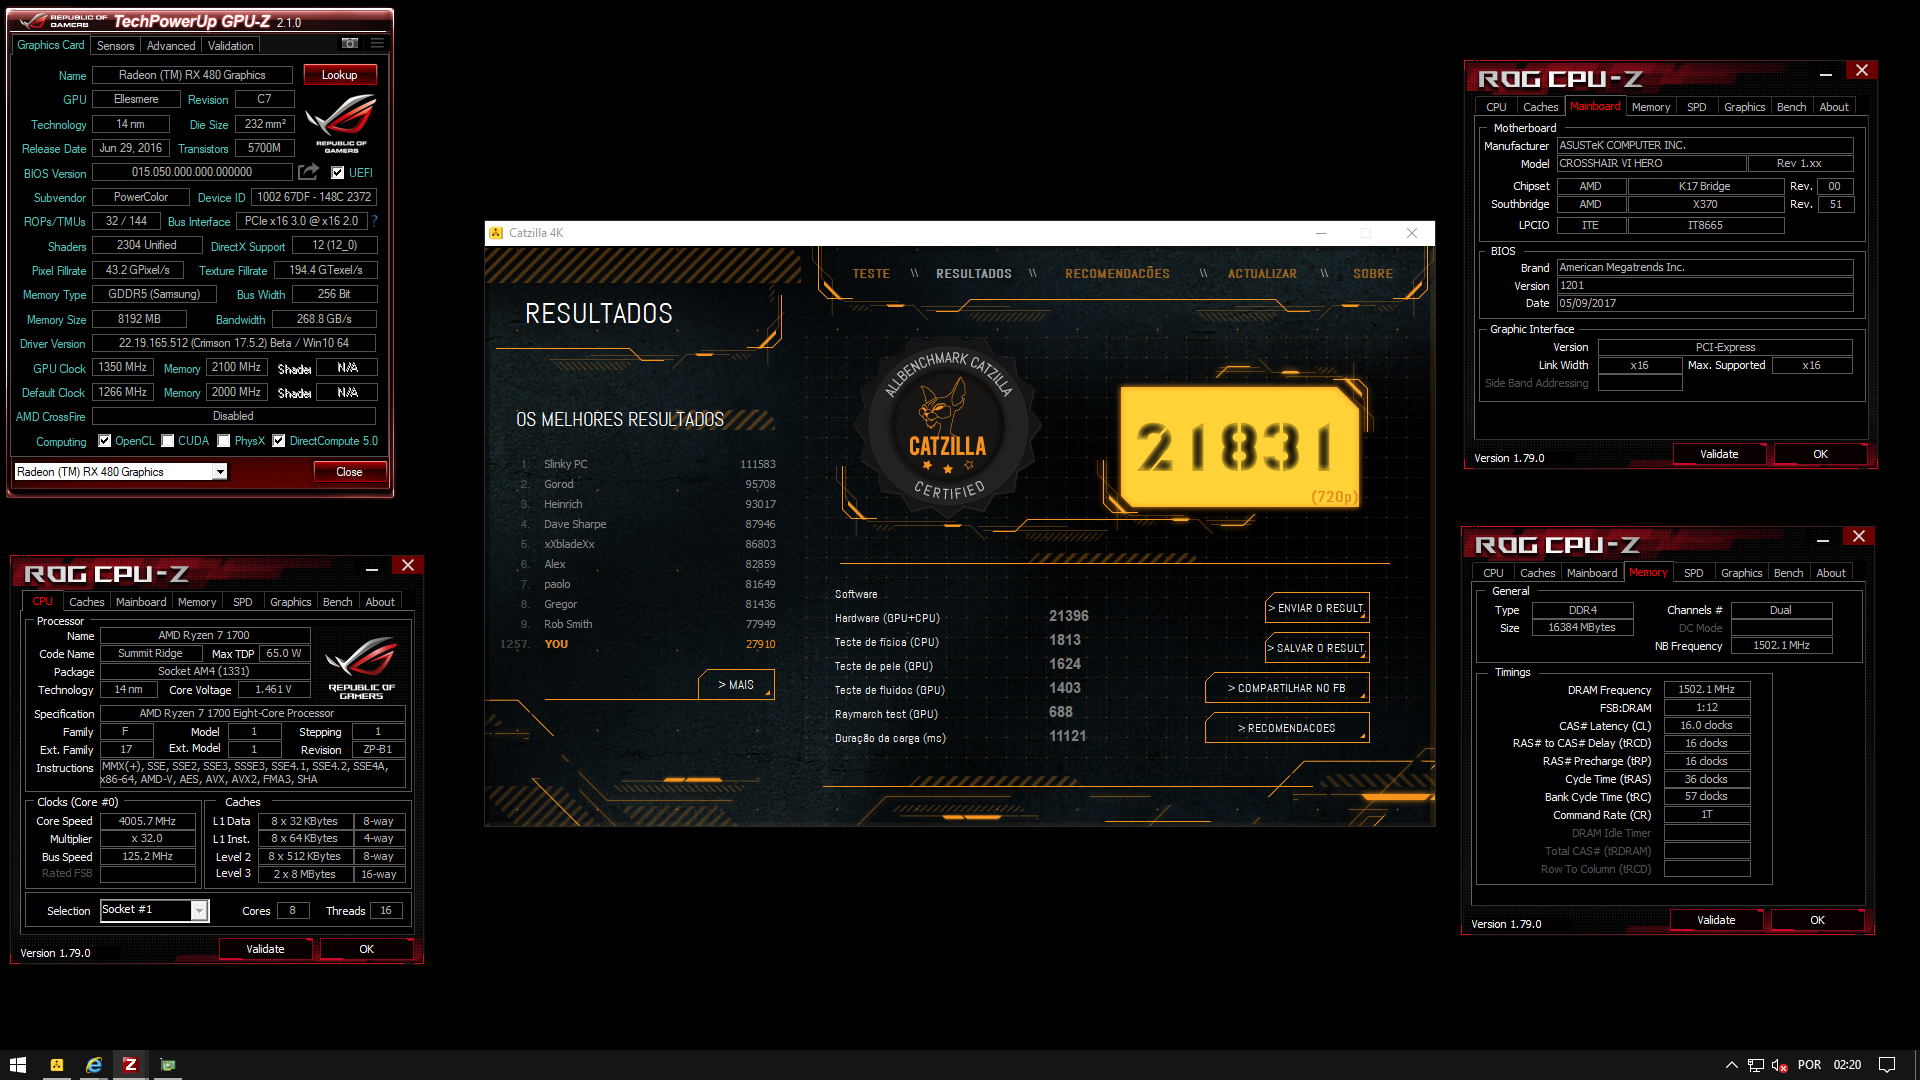Click the POR language indicator in the taskbar
The image size is (1920, 1080).
1809,1065
